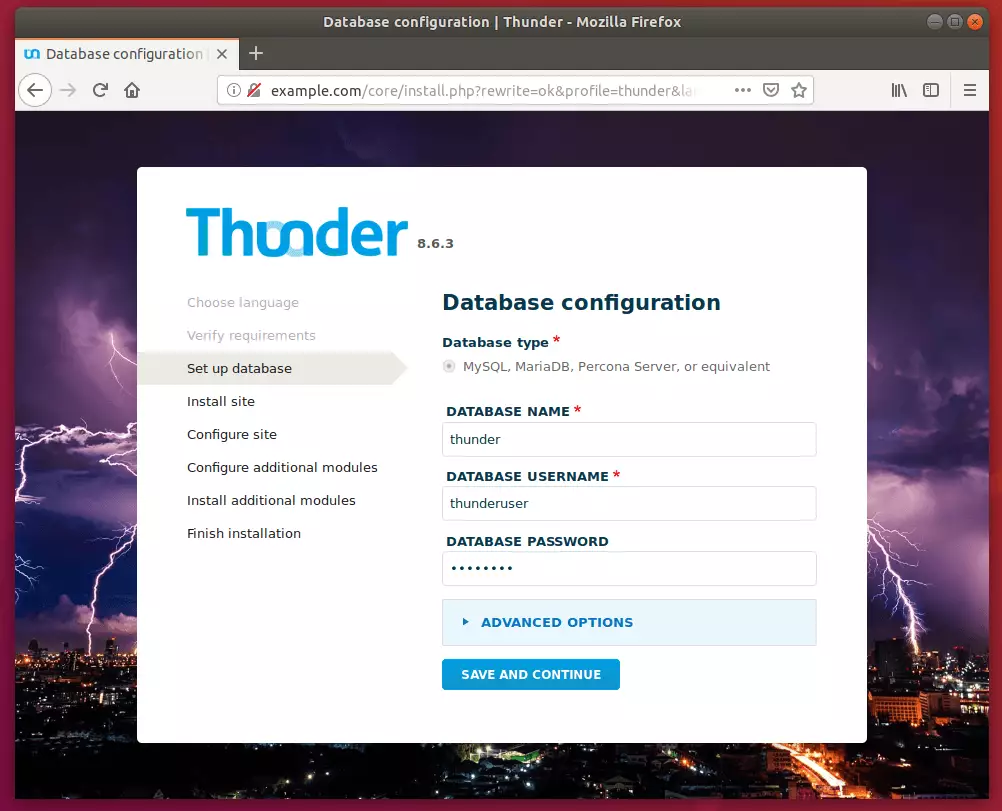Screen dimensions: 1002x811
Task: Go back to the previous page
Action: click(35, 90)
